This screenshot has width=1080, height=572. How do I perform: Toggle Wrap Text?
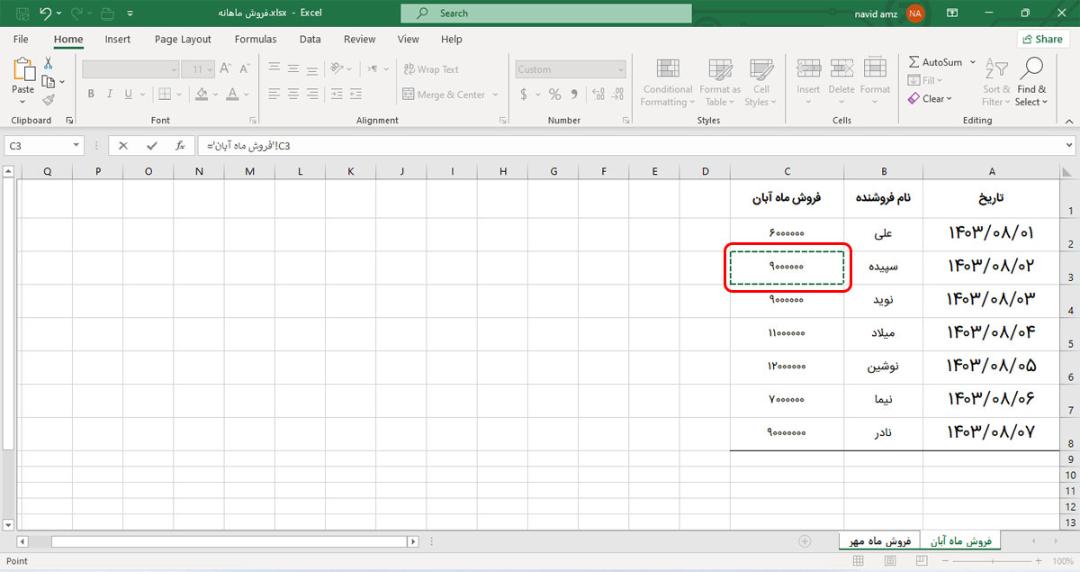click(x=430, y=70)
